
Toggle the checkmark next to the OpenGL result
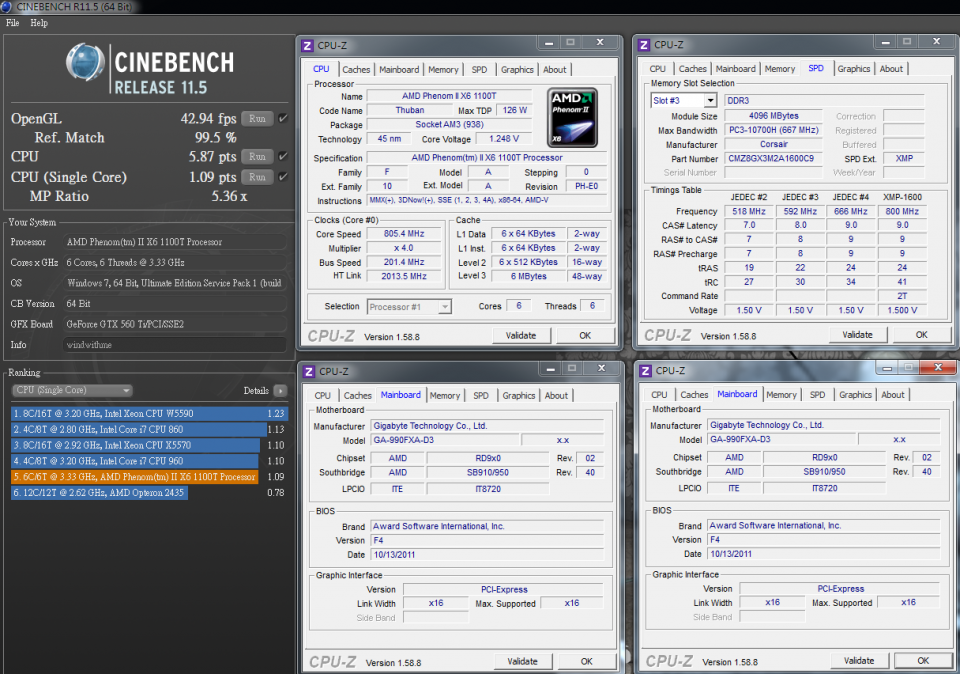click(x=284, y=116)
